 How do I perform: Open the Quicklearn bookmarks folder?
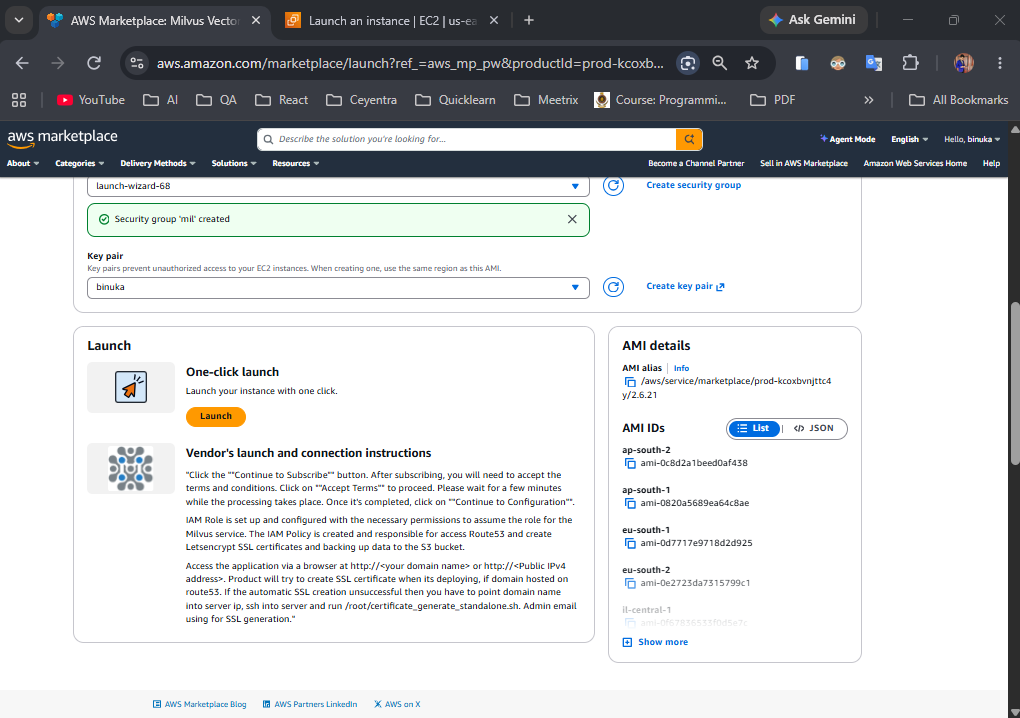coord(455,100)
